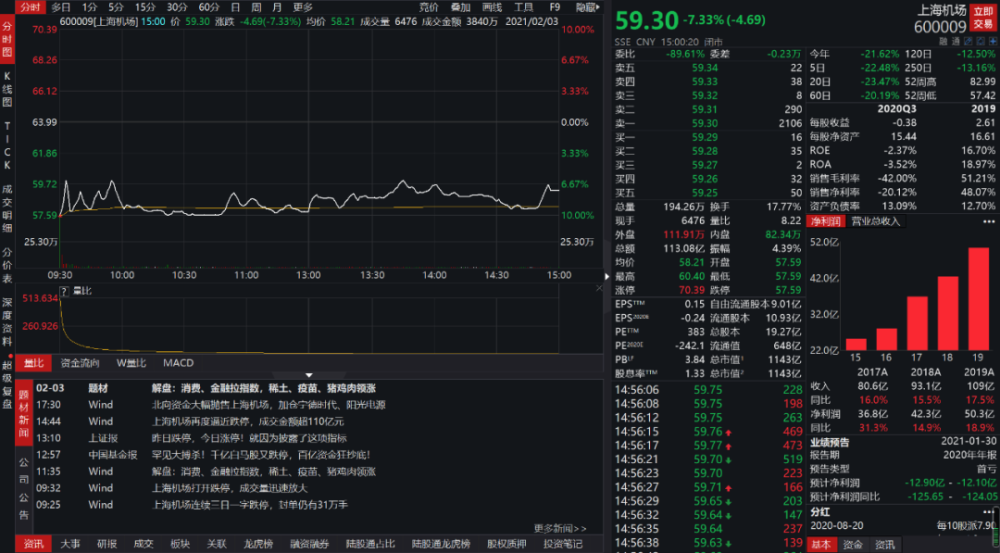Close the 量比 indicator sub-panel

(599, 288)
